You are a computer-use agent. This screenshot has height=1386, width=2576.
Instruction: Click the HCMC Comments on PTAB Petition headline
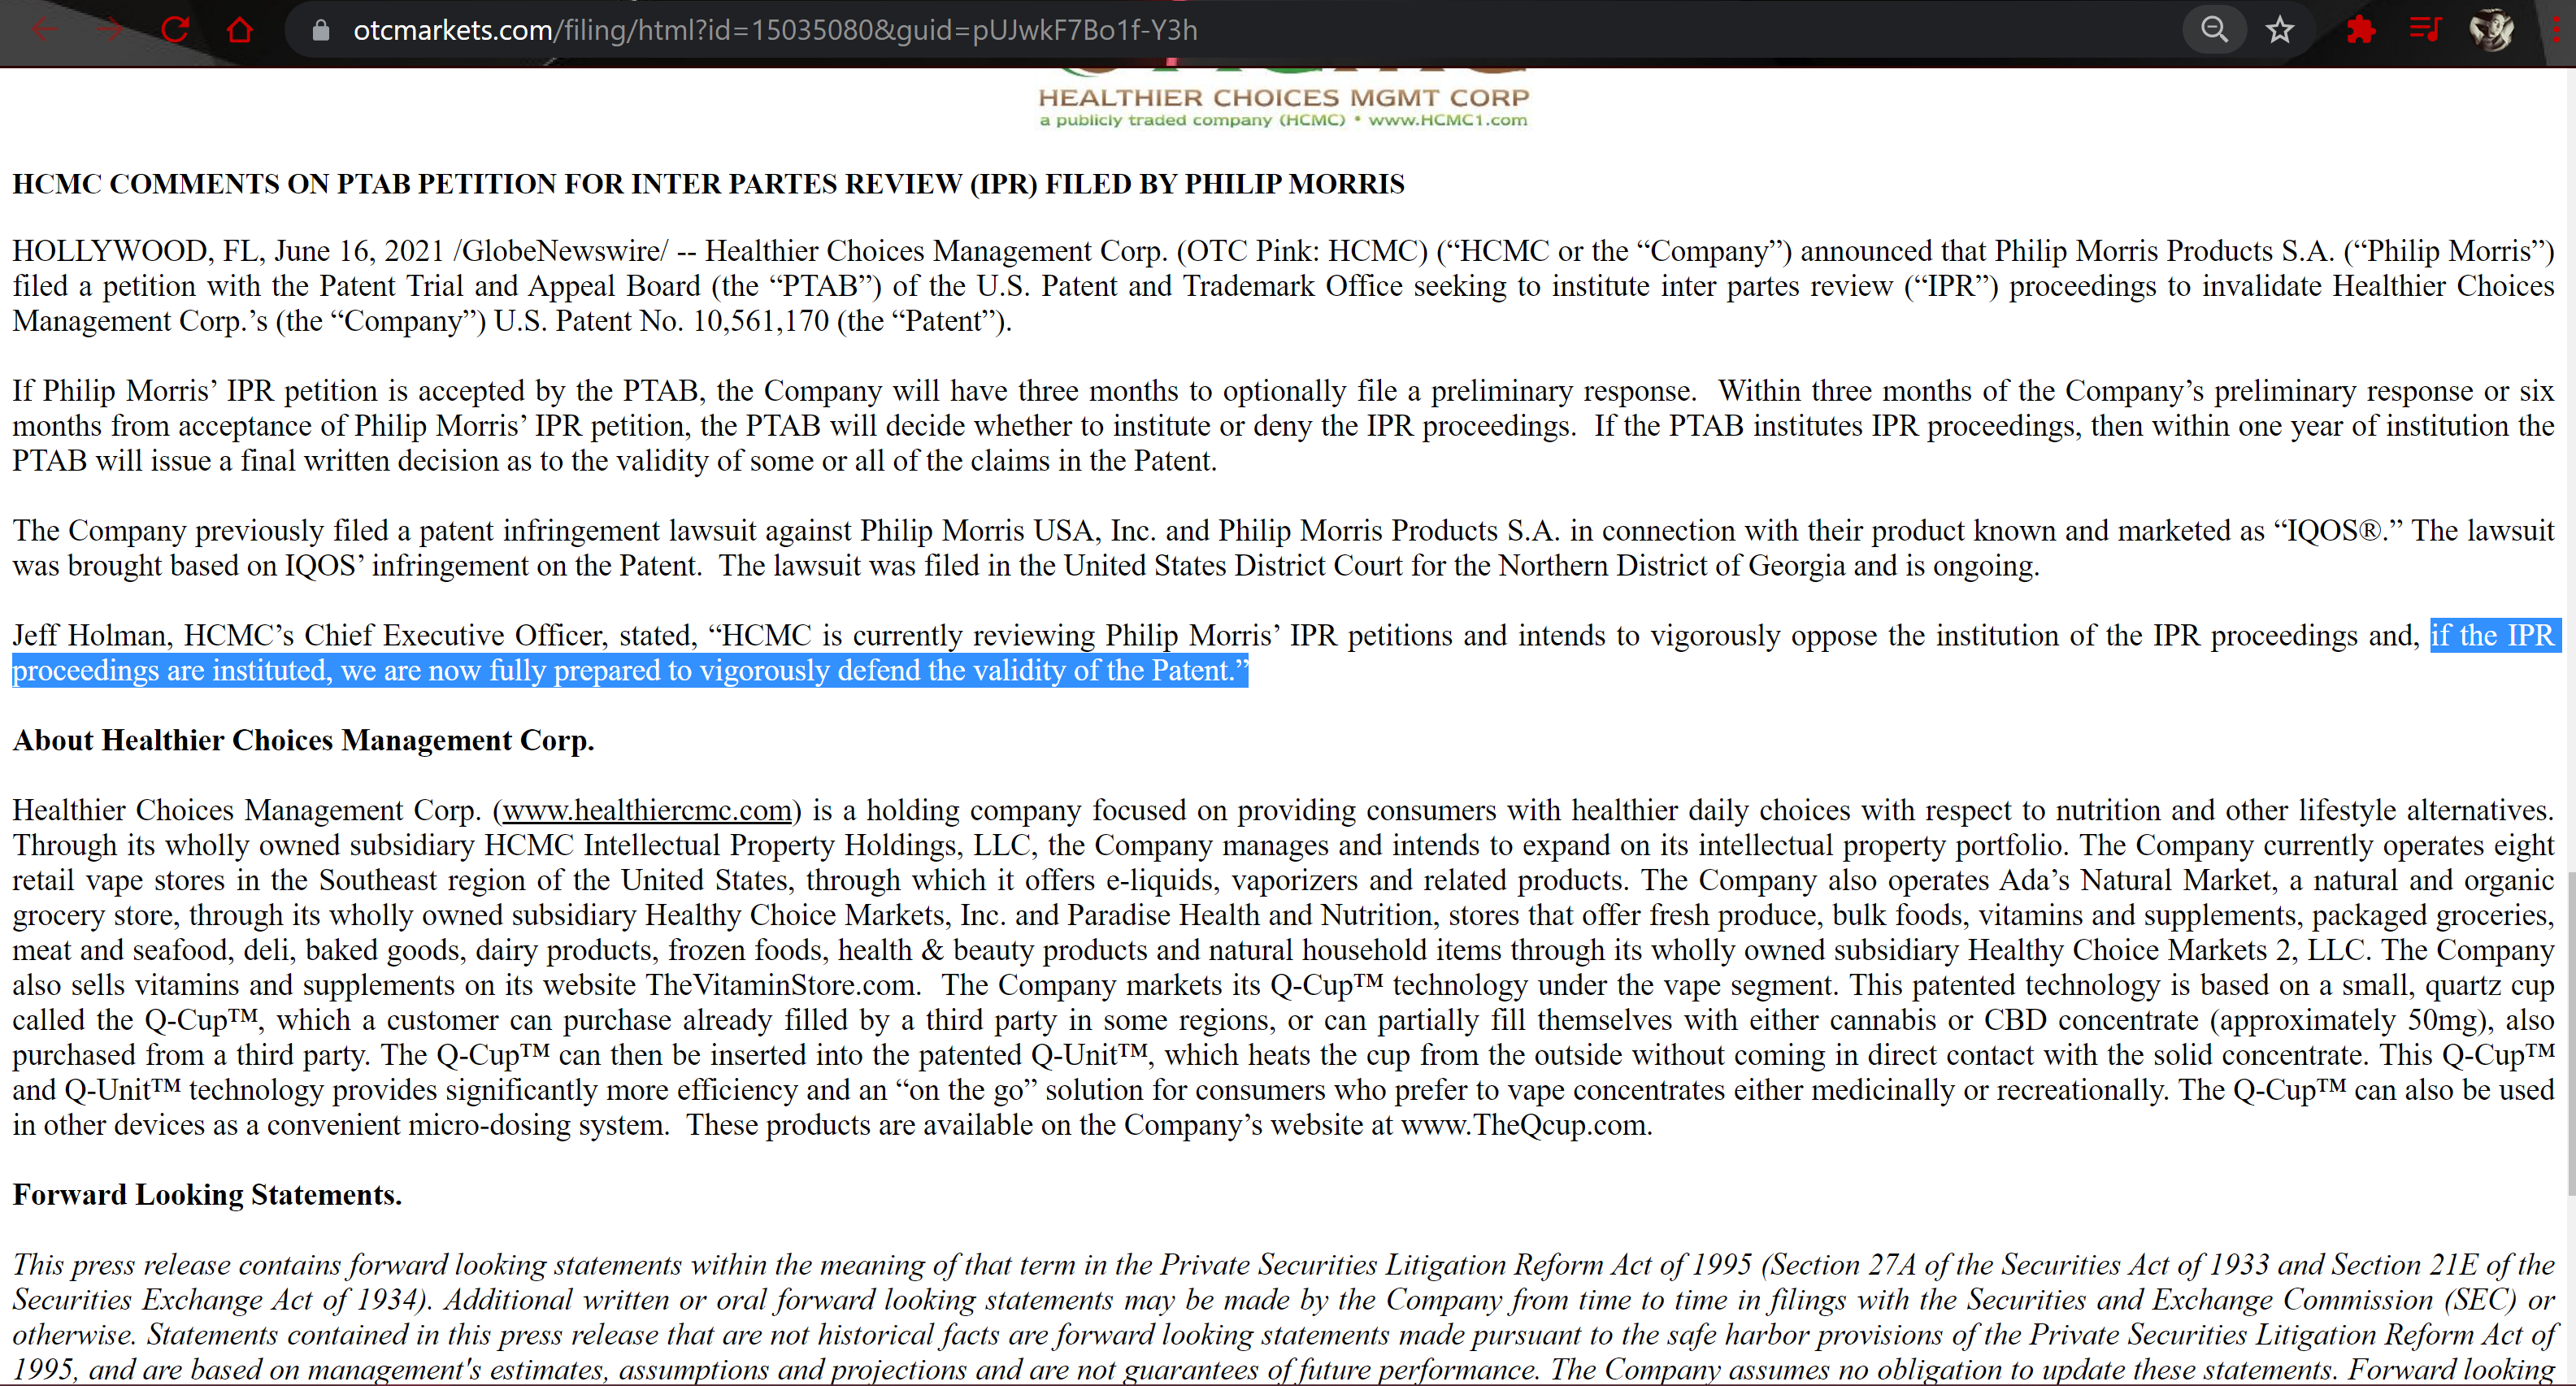[x=708, y=184]
